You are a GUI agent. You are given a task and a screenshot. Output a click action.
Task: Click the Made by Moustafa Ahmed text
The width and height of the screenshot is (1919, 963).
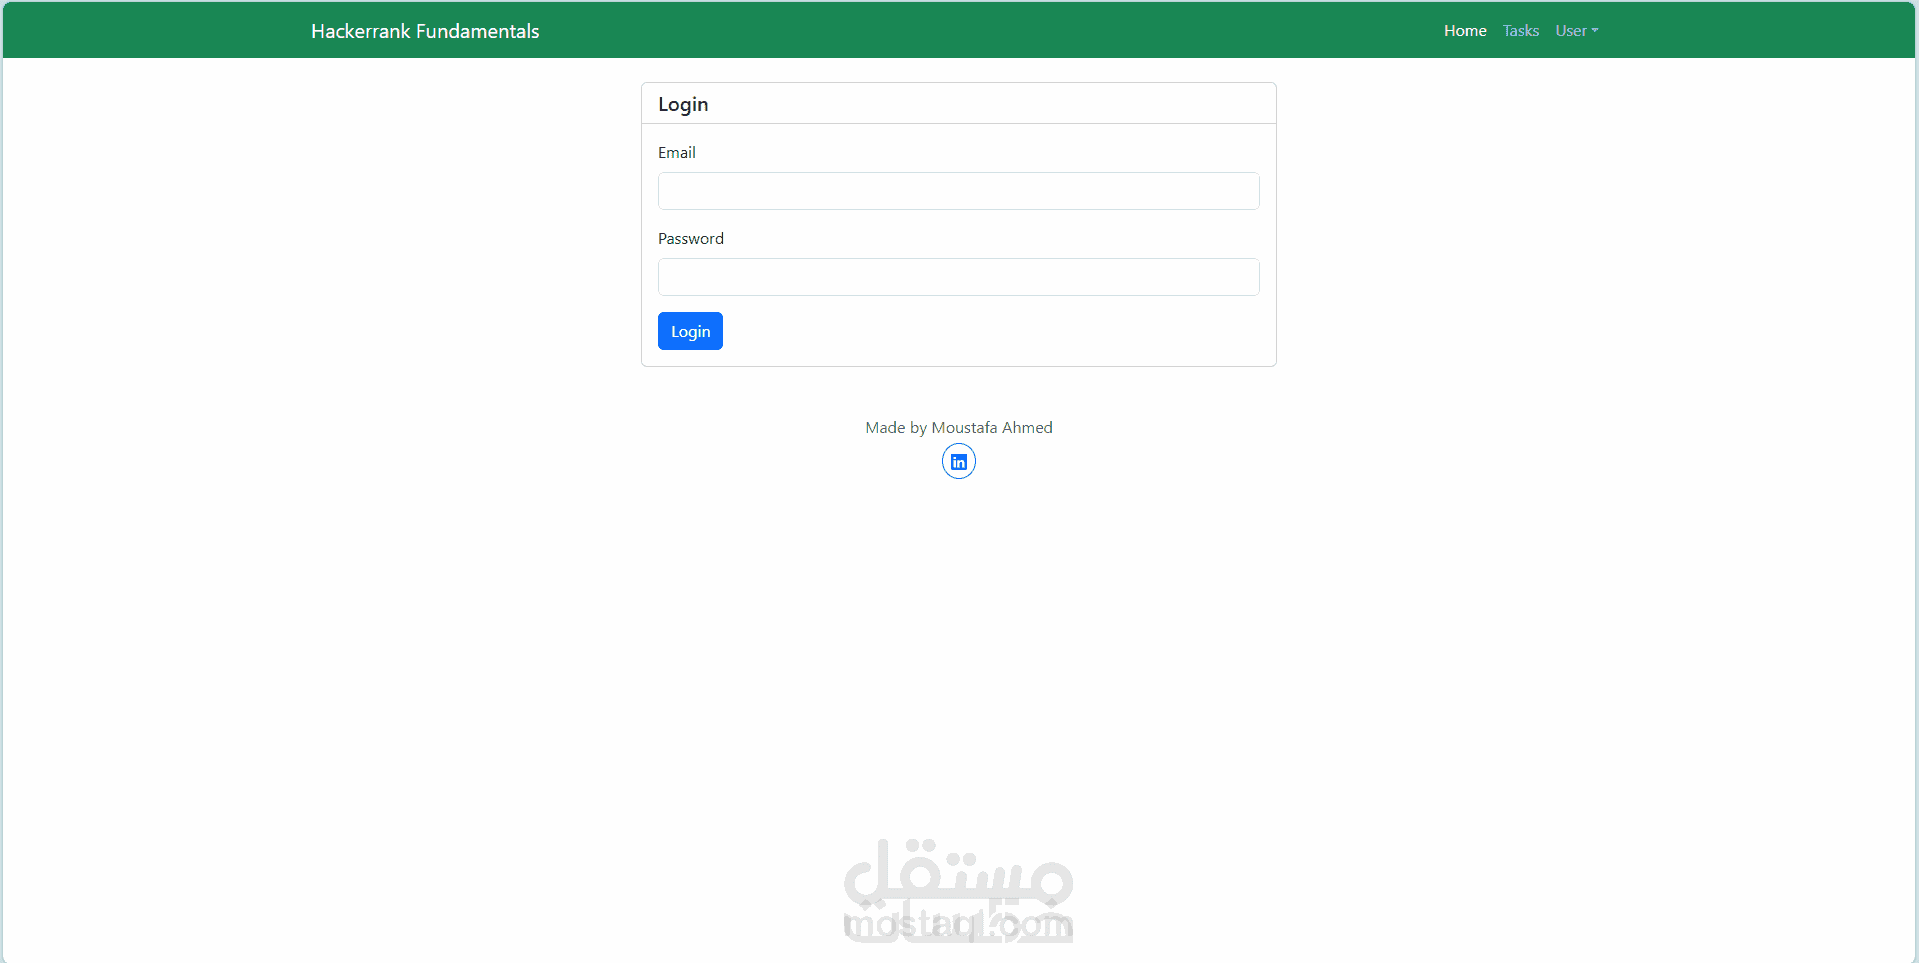[958, 427]
